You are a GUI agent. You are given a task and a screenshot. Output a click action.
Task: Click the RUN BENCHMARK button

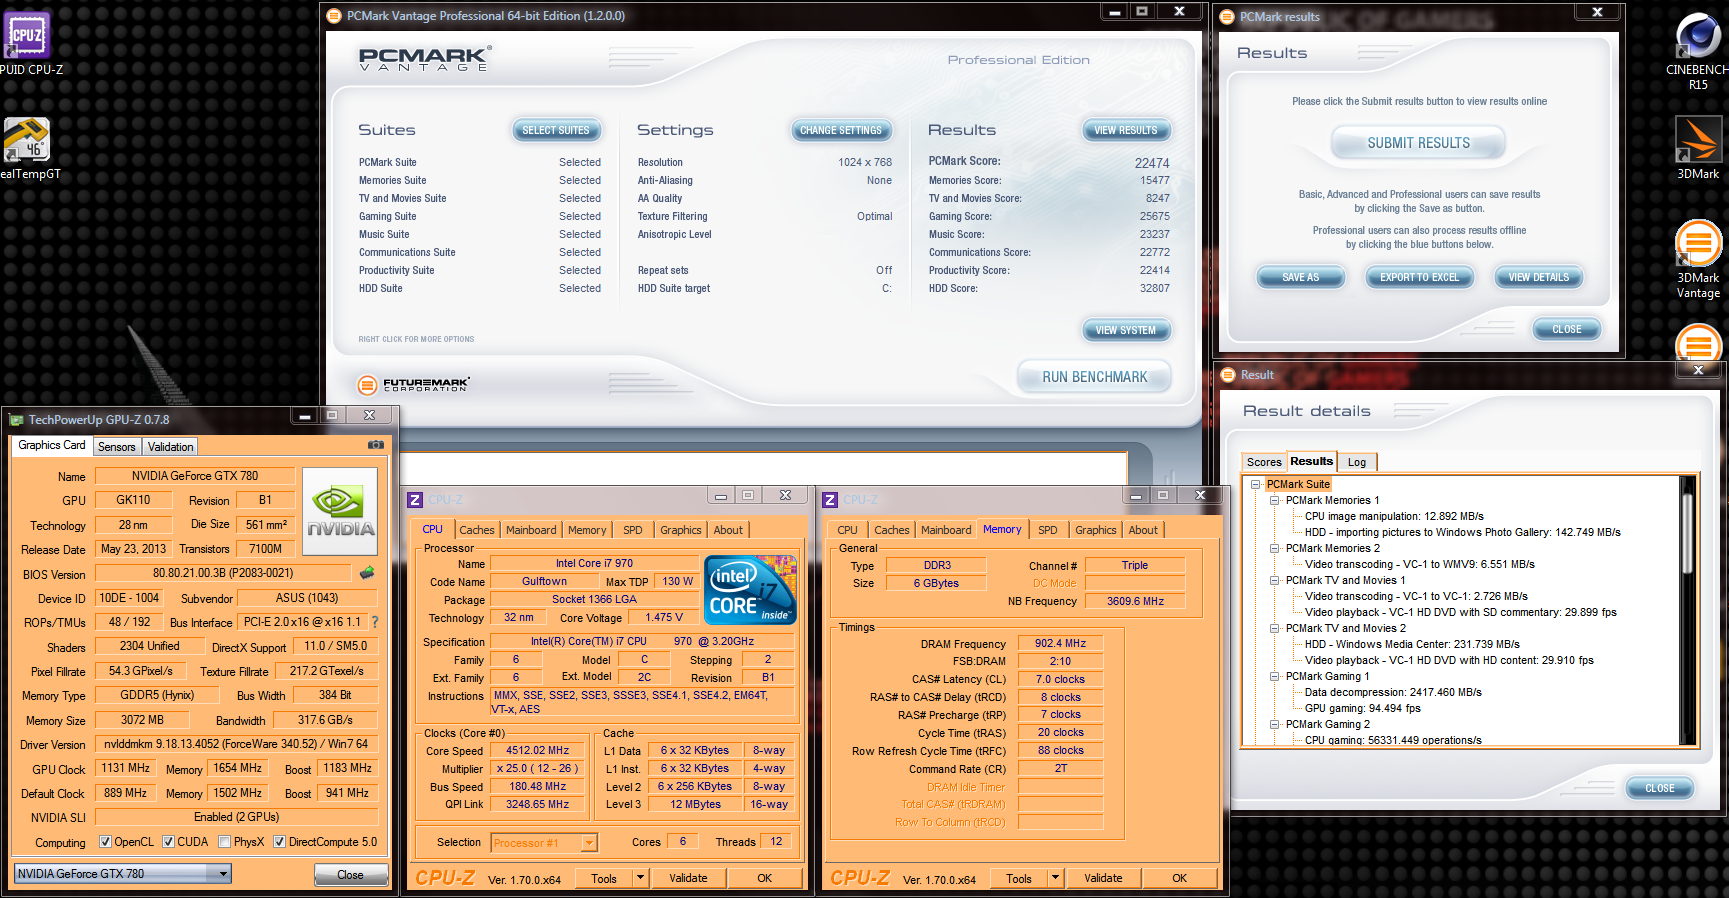click(x=1095, y=377)
